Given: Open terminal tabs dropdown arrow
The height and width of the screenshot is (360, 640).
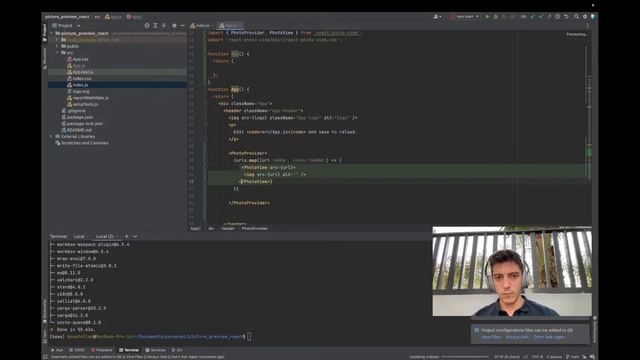Looking at the screenshot, I should tap(135, 236).
